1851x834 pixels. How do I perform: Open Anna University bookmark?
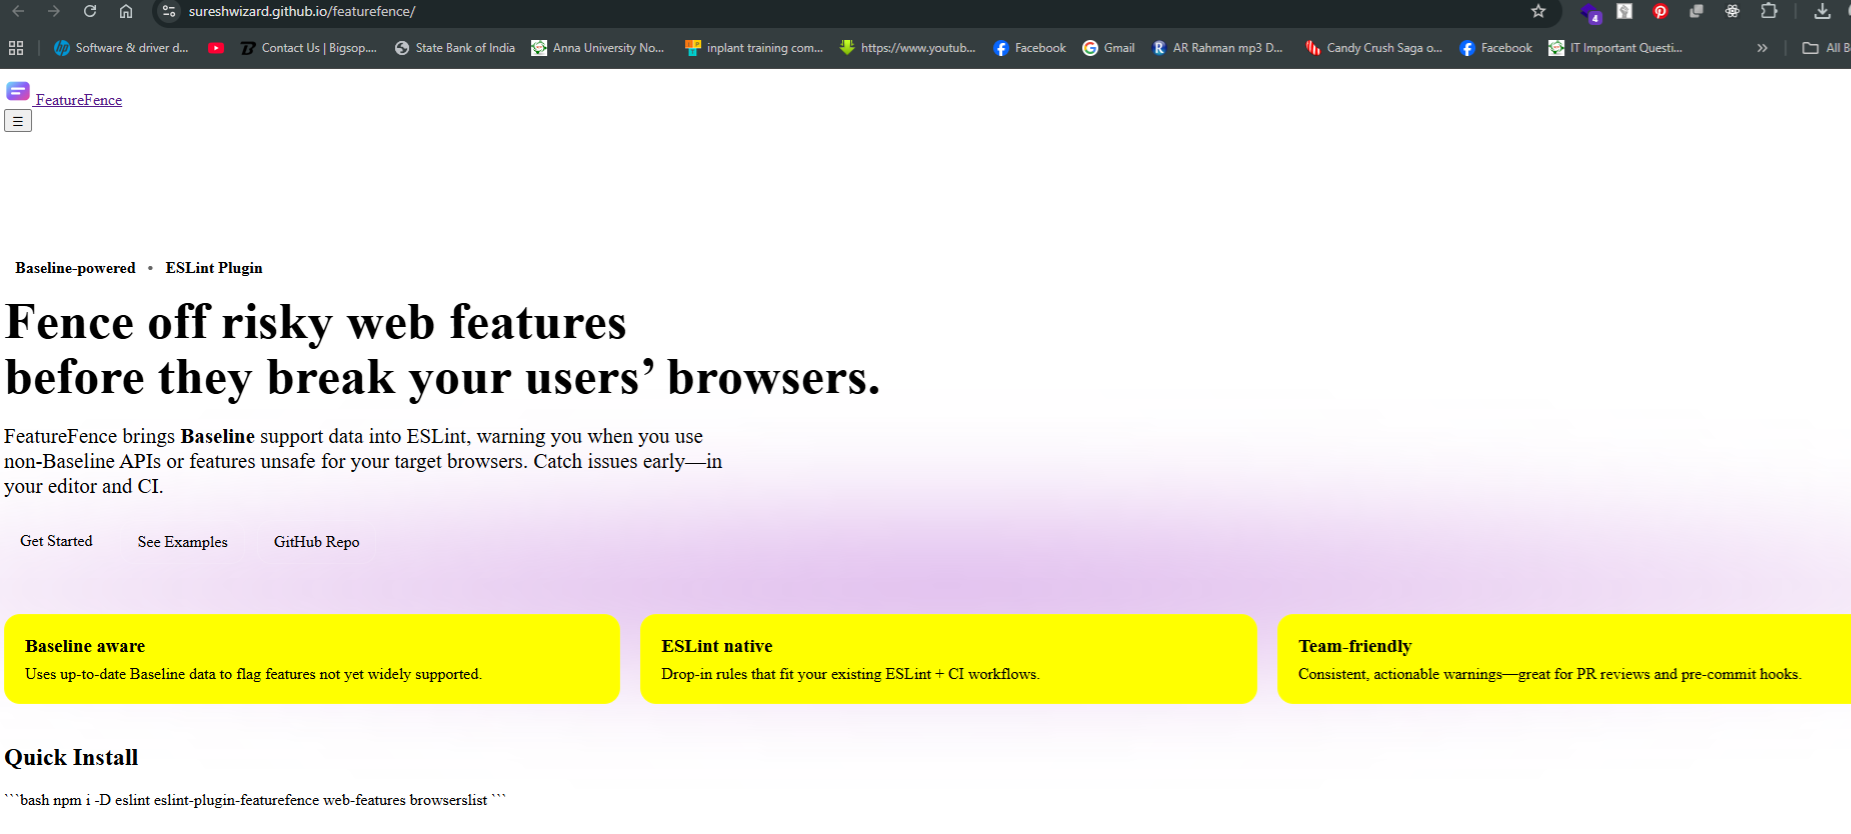(598, 48)
